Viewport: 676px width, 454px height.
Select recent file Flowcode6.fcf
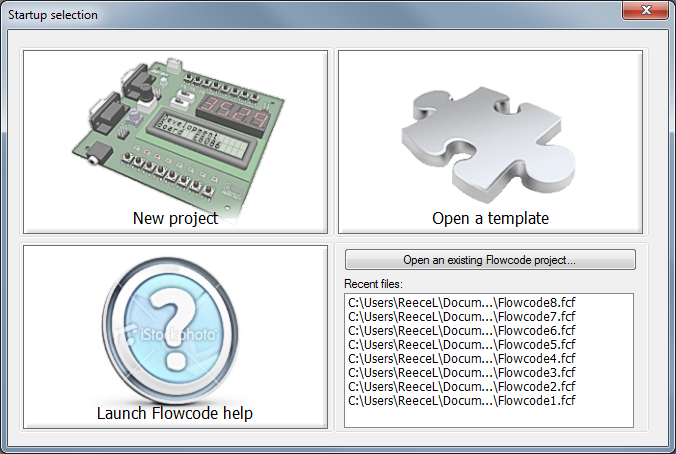[462, 331]
